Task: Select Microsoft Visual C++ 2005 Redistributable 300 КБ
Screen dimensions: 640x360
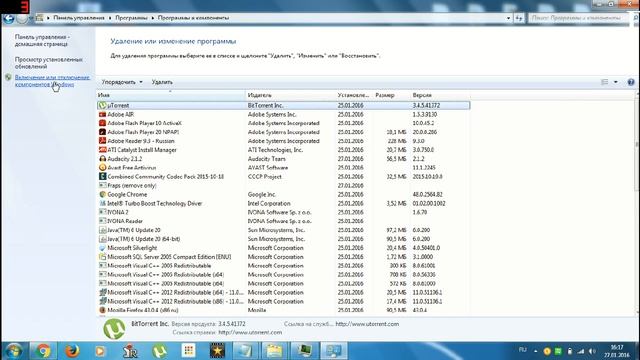Action: click(x=283, y=266)
